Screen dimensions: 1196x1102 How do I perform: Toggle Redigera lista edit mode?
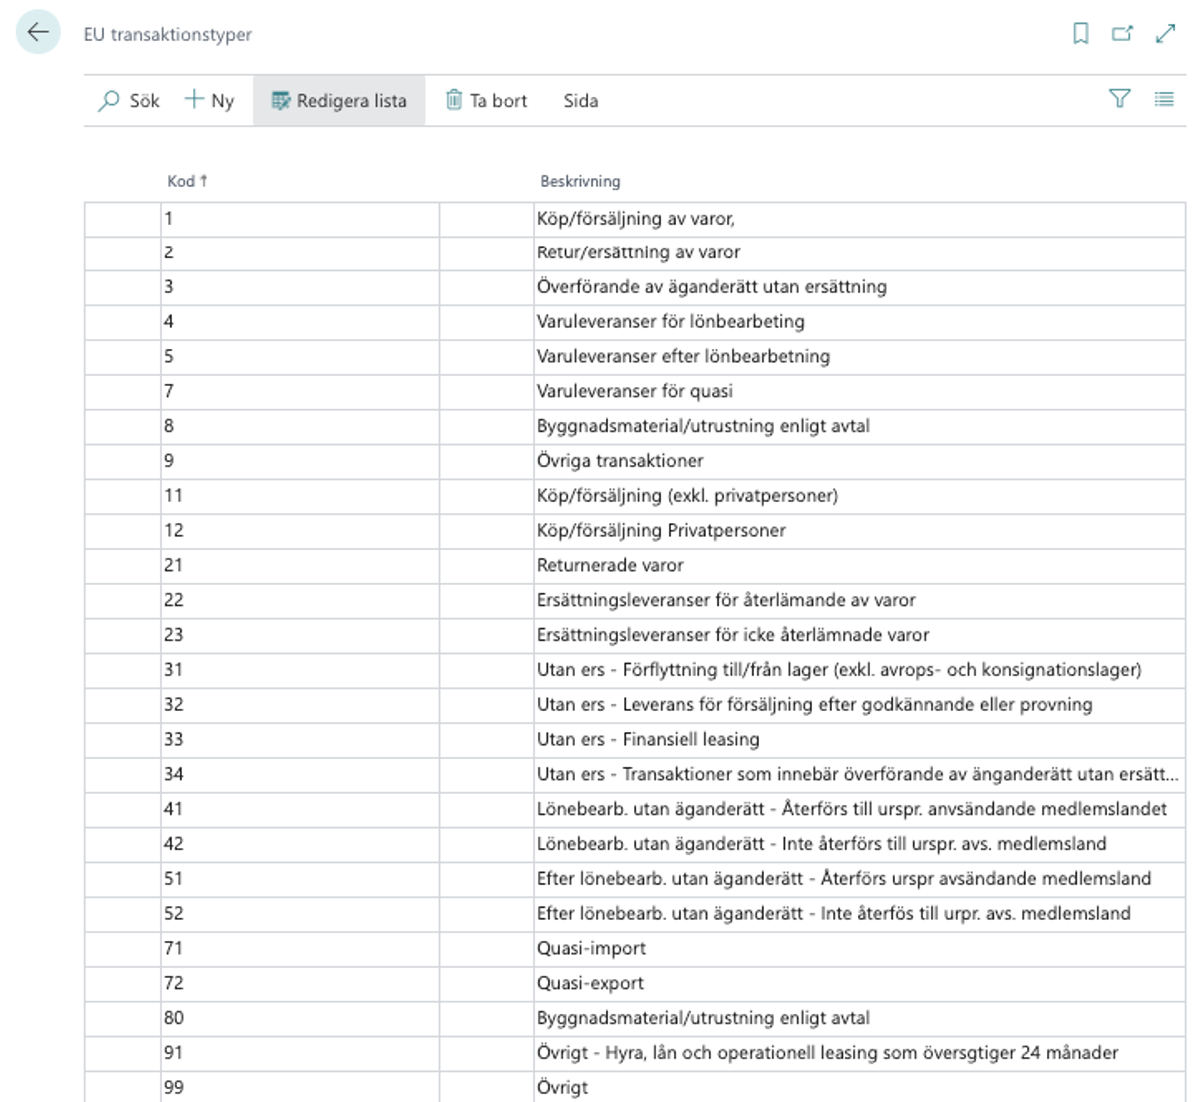(x=339, y=101)
